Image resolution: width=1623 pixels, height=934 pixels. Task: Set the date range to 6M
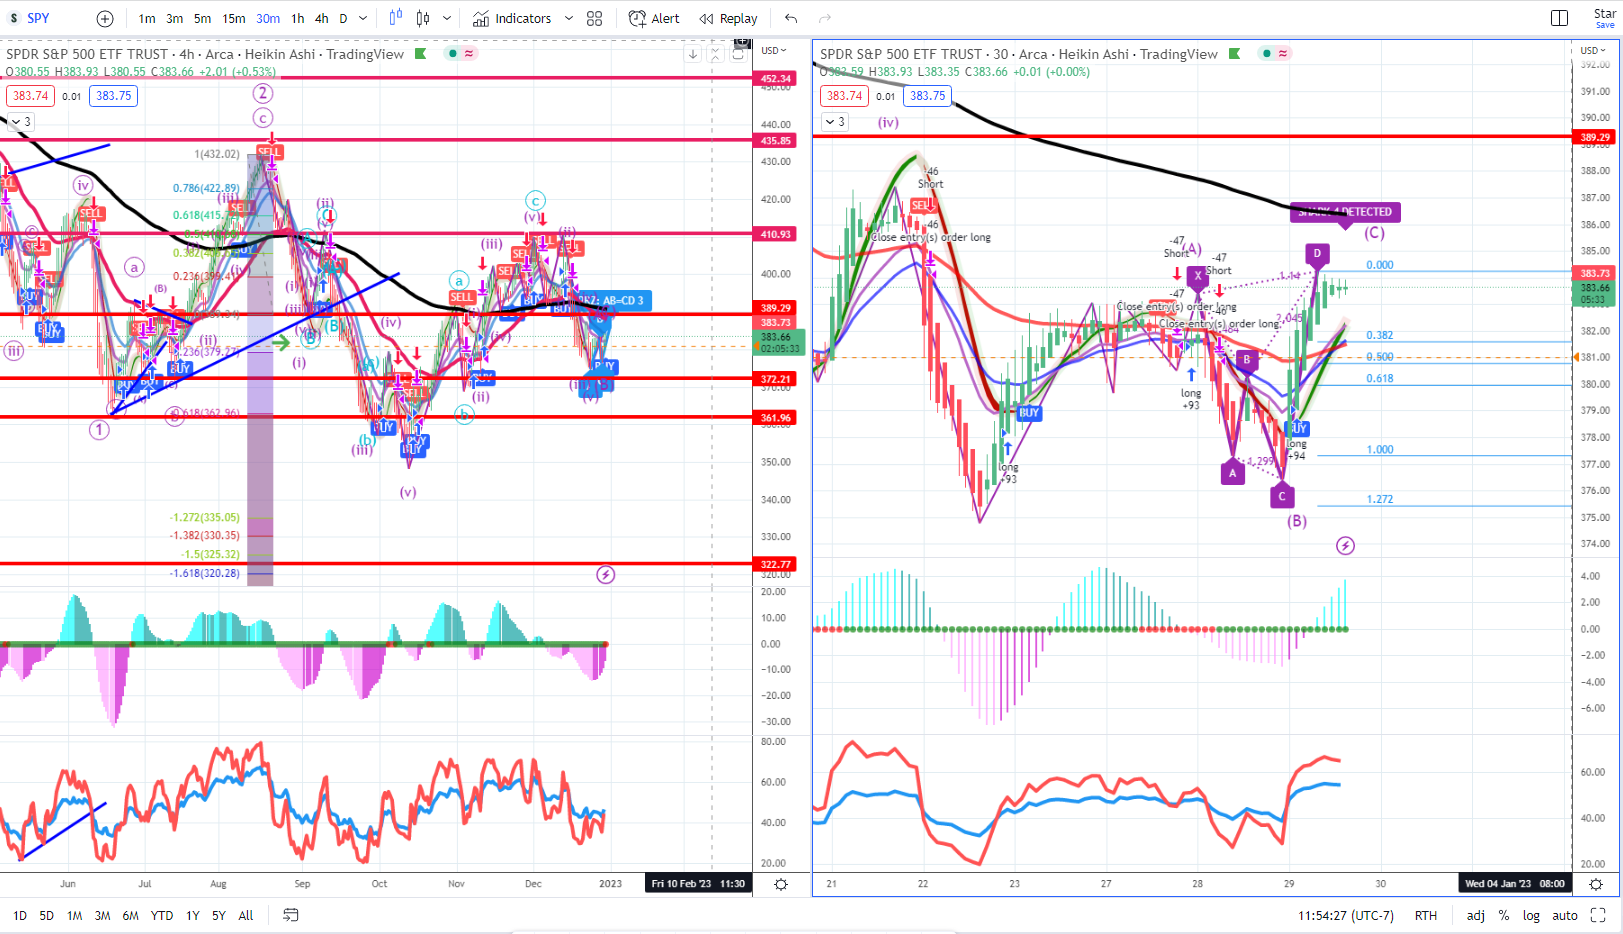[130, 915]
